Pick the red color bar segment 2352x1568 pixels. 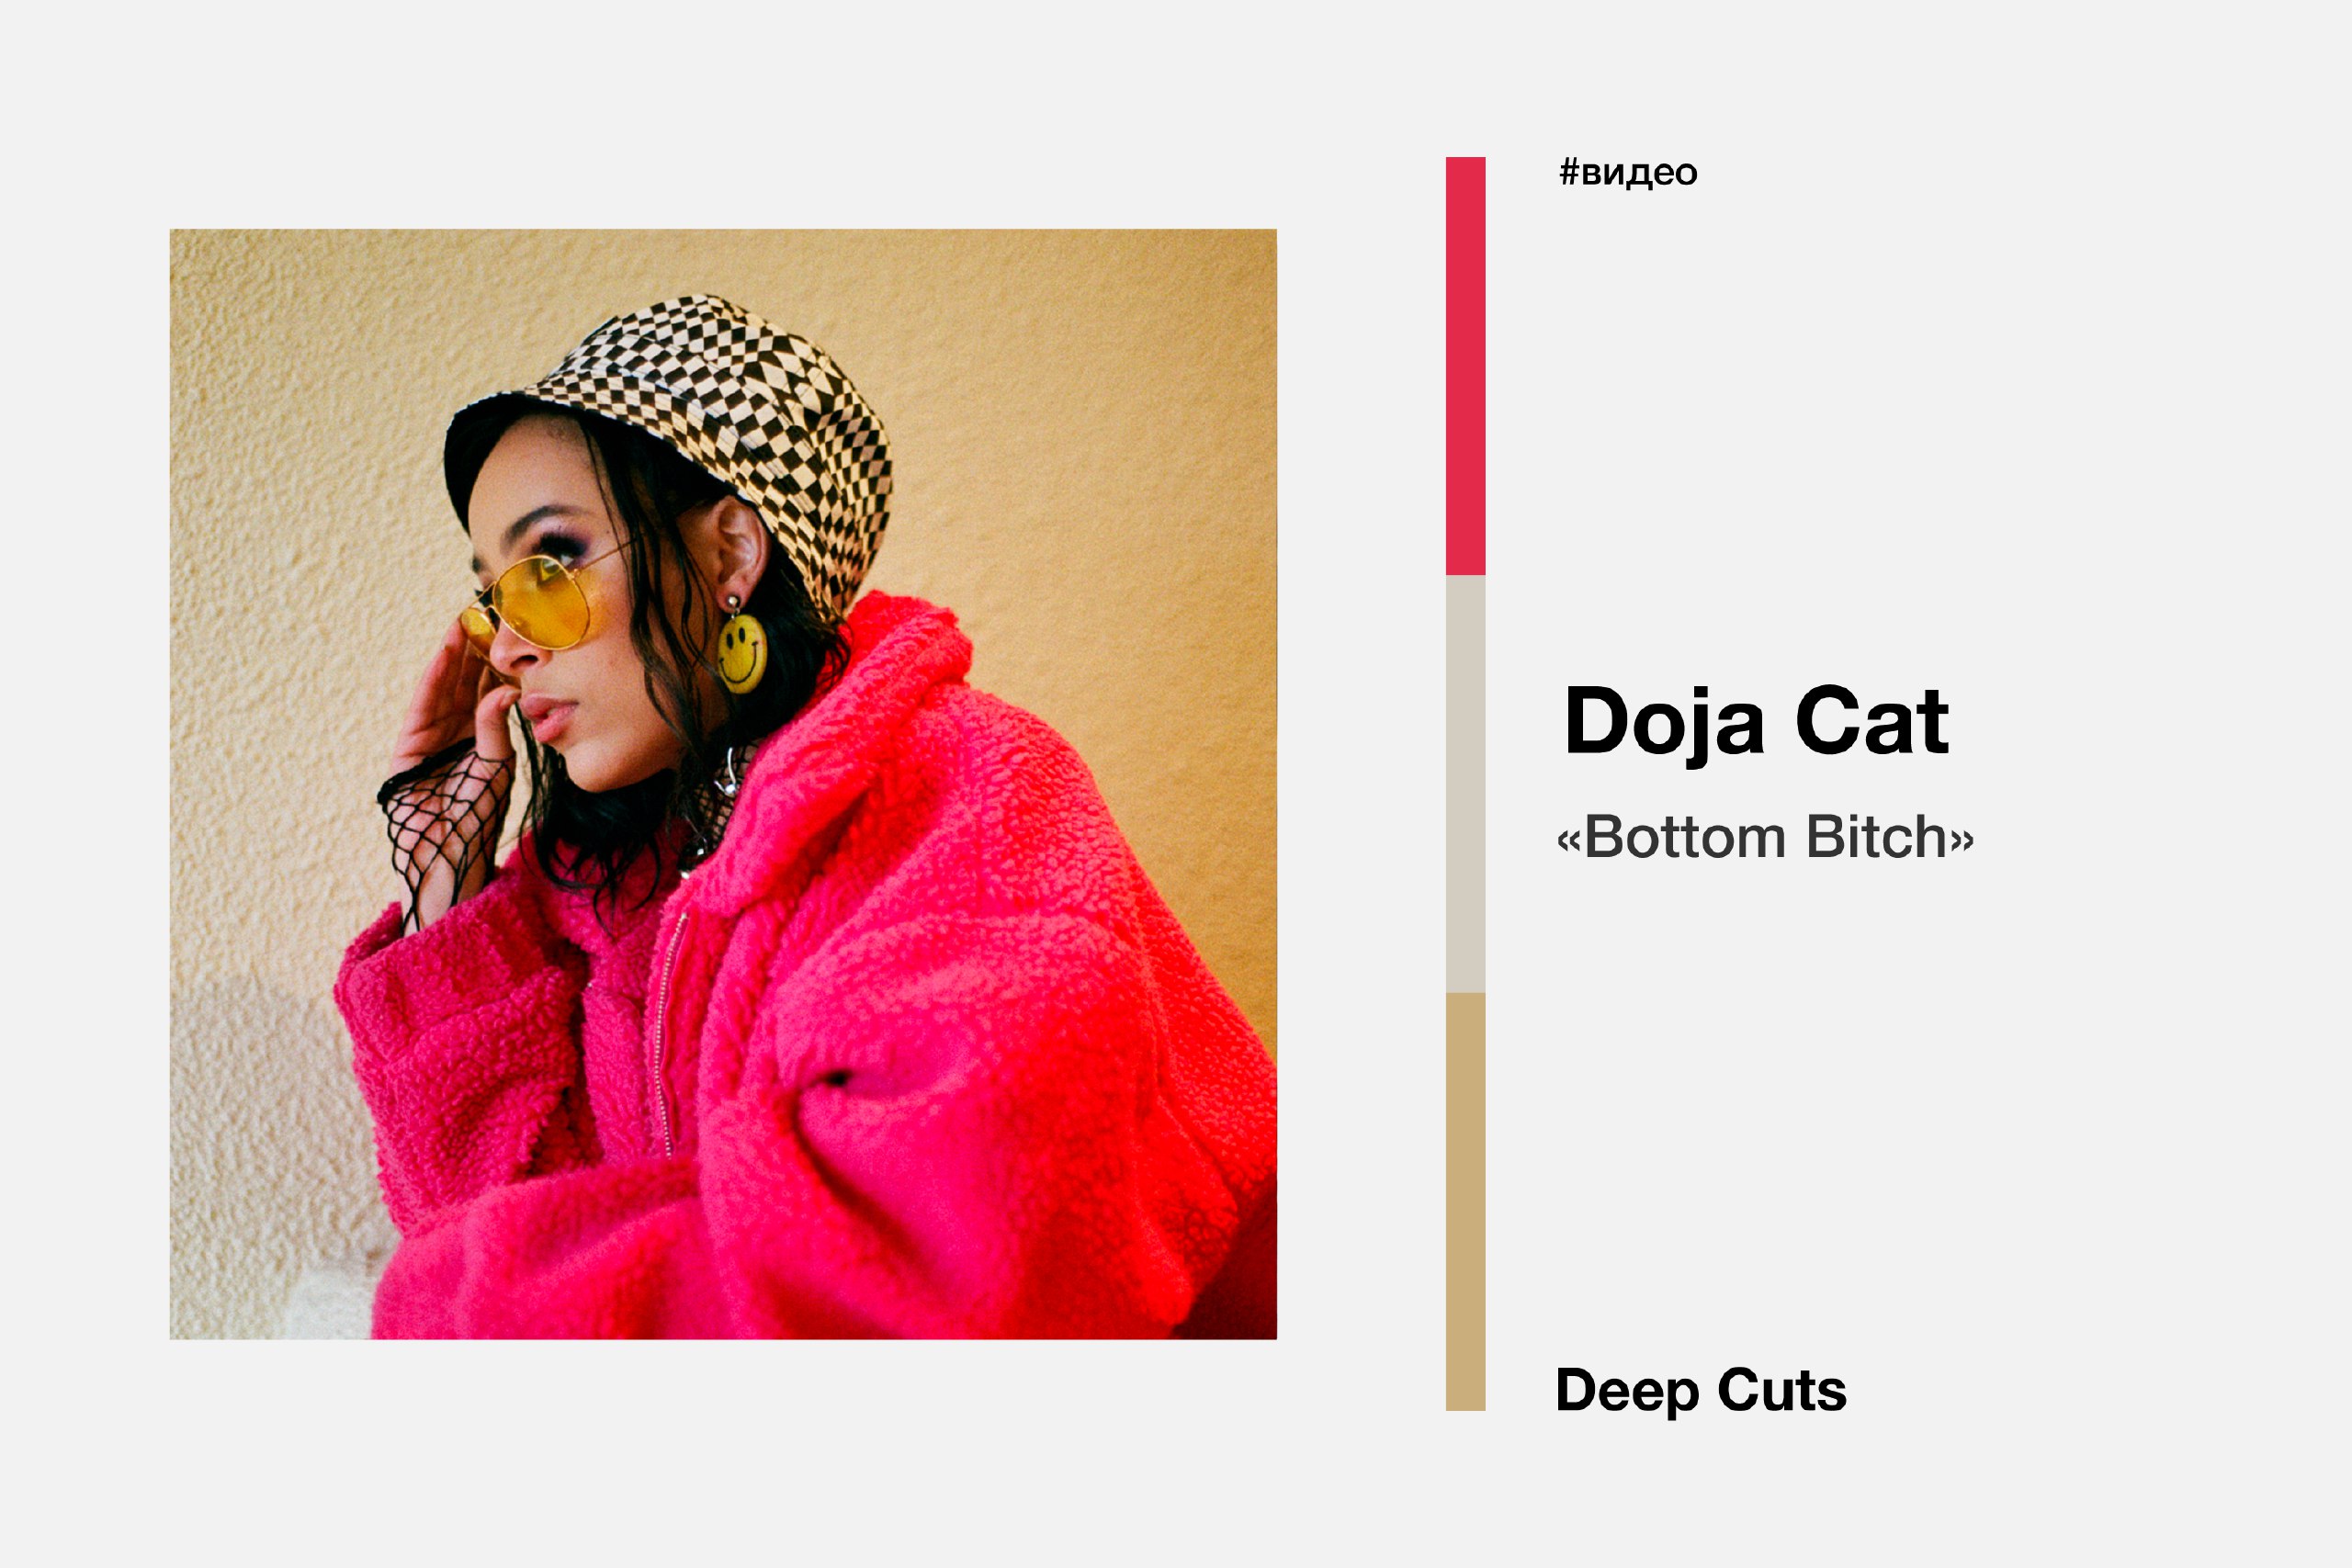point(1465,366)
